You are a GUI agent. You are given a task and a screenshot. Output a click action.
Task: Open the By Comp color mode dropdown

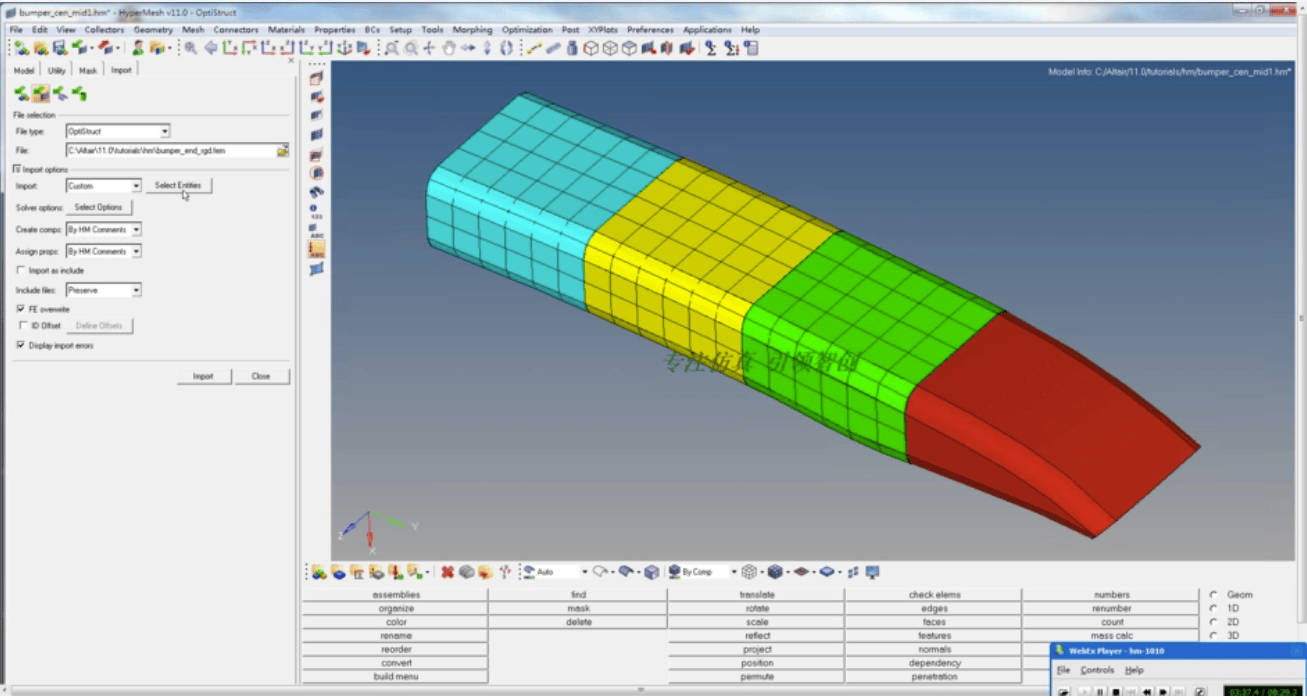tap(733, 572)
